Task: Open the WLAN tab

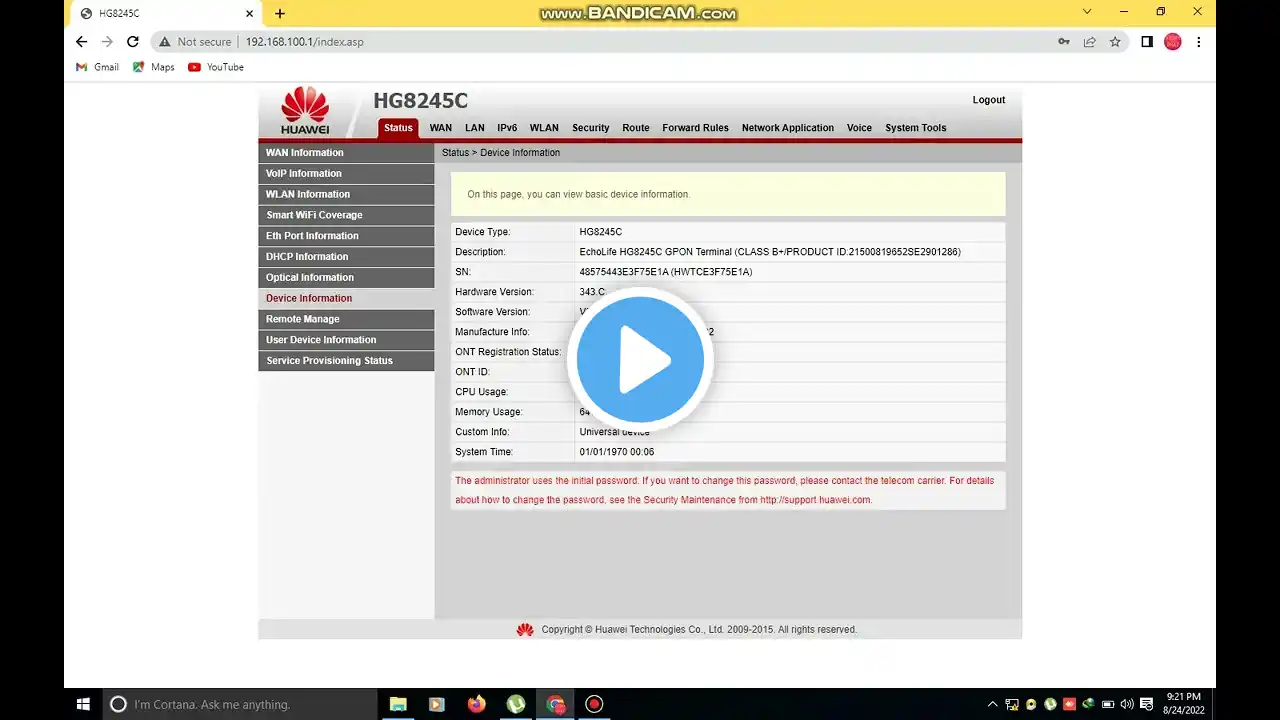Action: [544, 128]
